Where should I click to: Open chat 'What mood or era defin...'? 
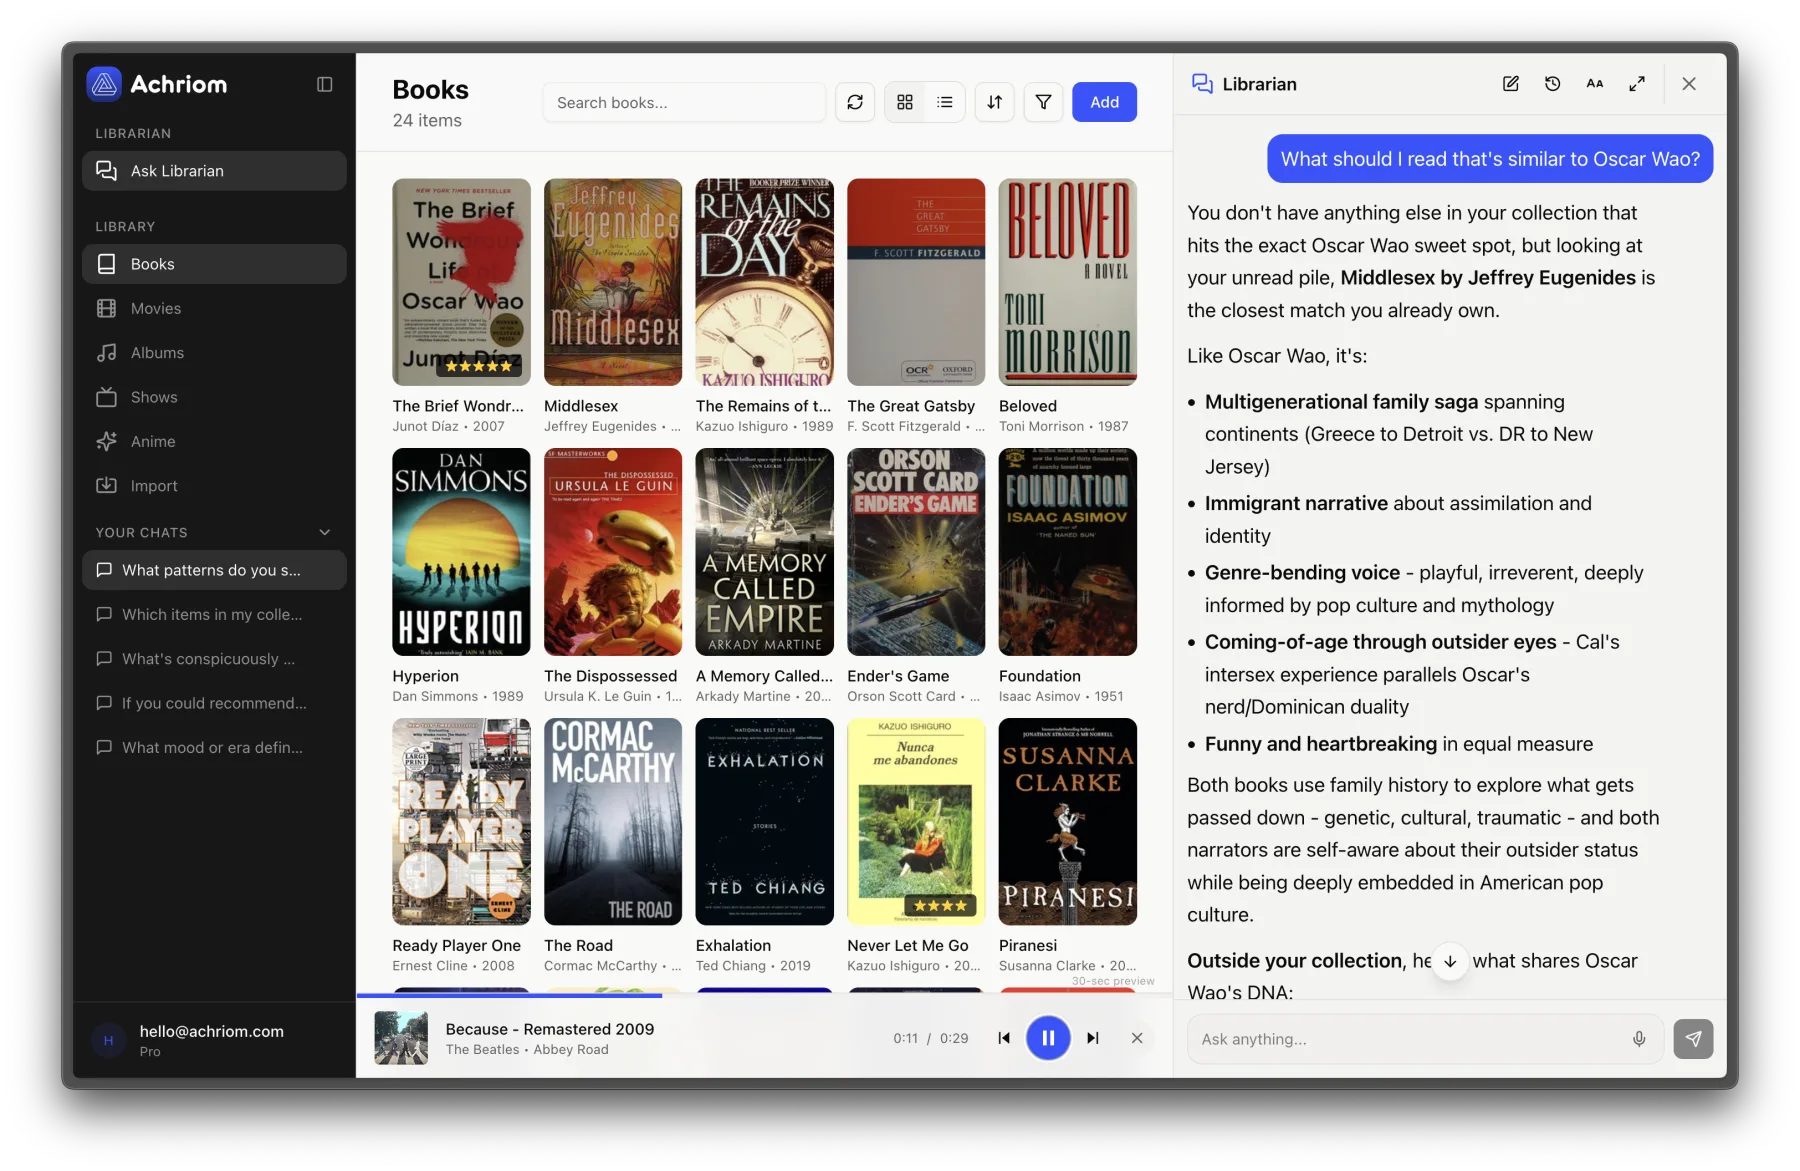214,747
